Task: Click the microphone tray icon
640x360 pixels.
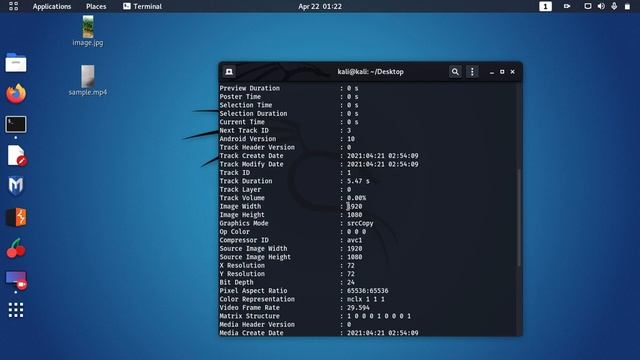Action: pyautogui.click(x=614, y=6)
